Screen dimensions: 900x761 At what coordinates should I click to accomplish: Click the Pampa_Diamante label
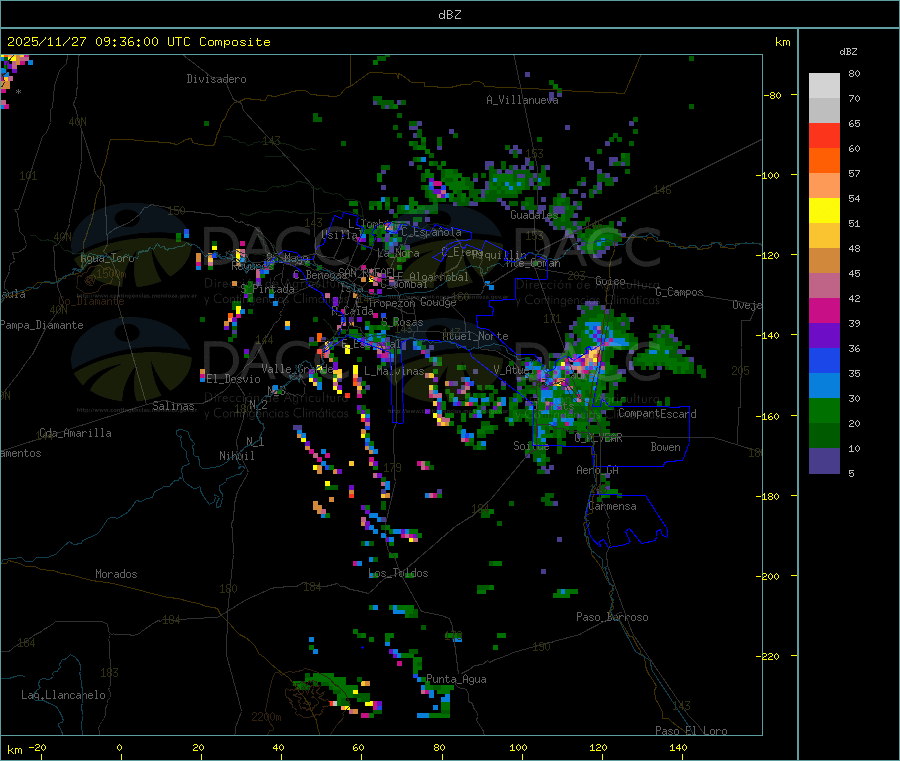(42, 325)
